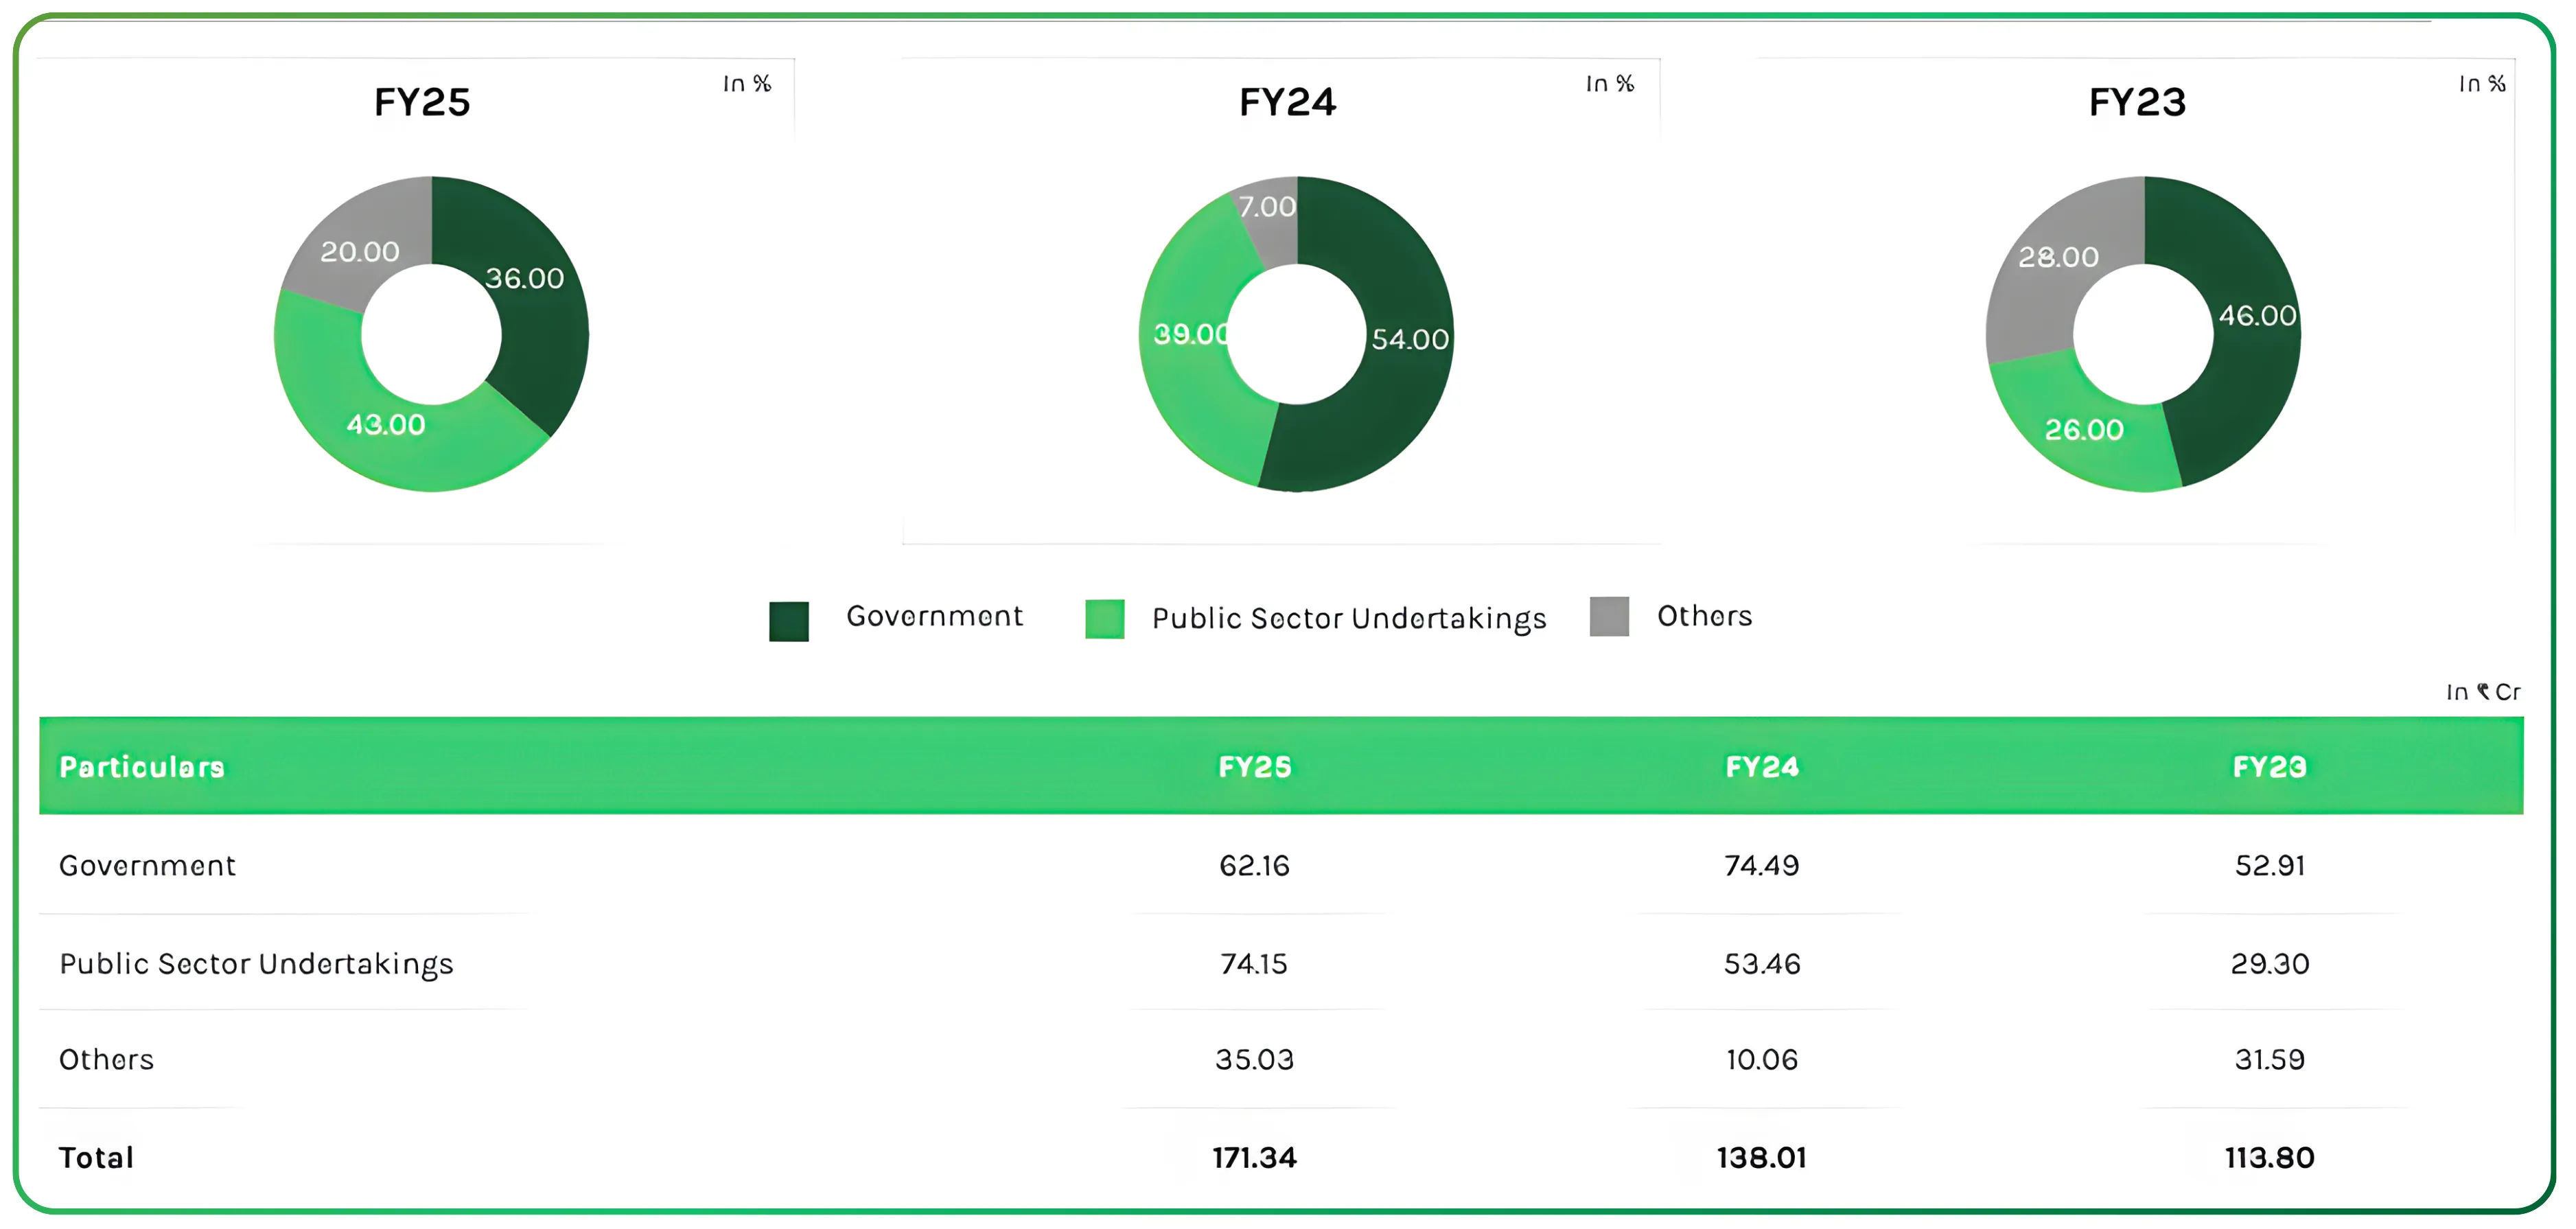Click the FY25 table column header

(x=1254, y=767)
